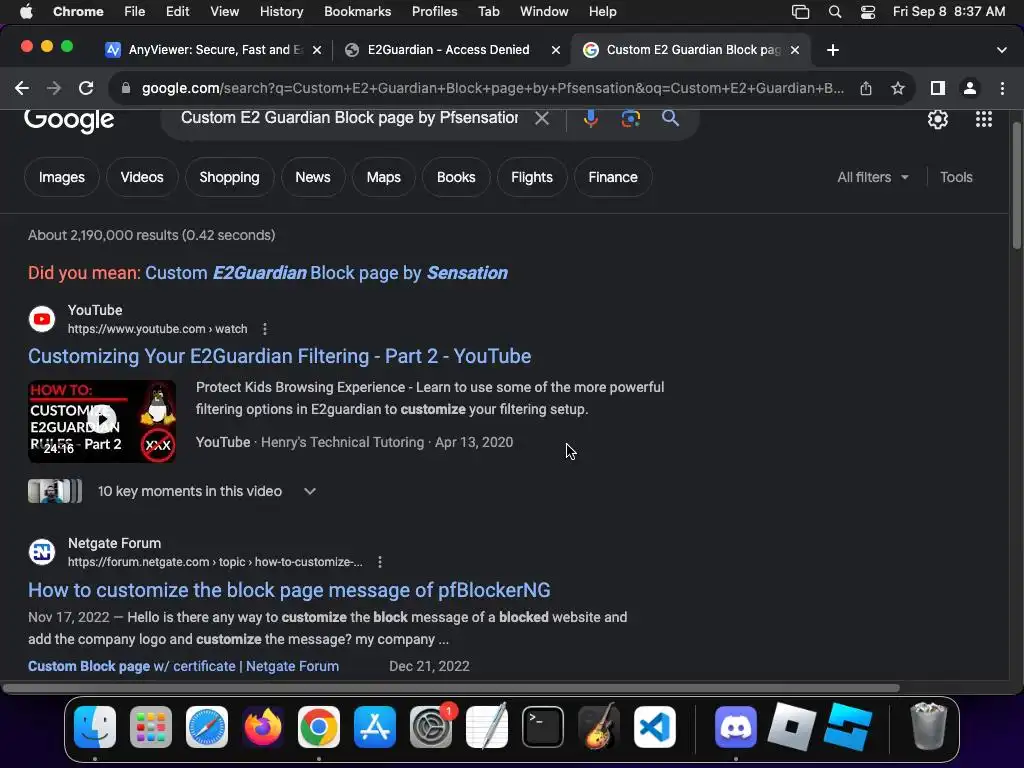Open Chrome three-dot menu

(1002, 88)
